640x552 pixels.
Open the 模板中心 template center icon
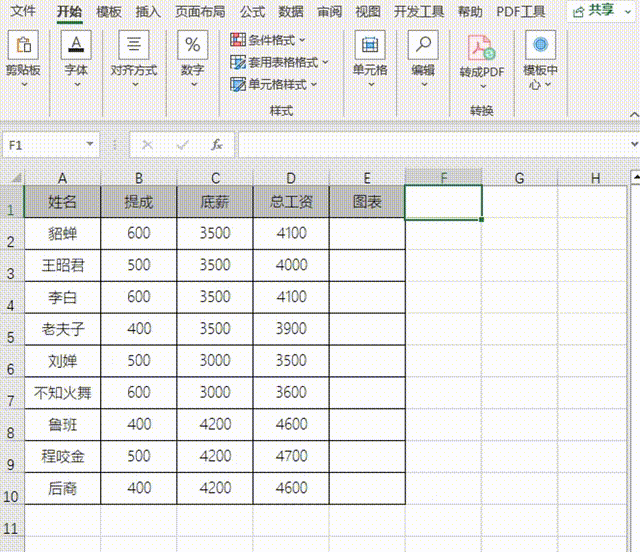540,45
